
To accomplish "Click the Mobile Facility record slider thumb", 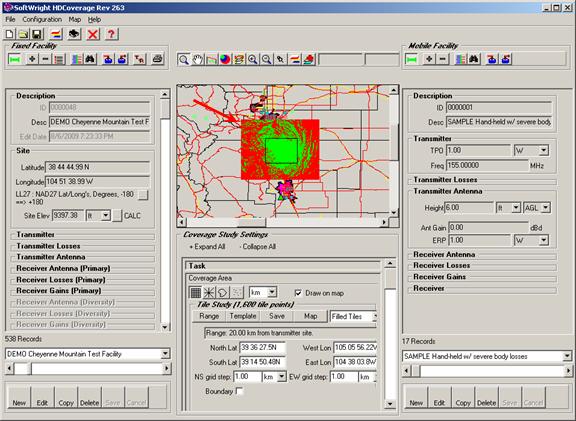I will point(416,371).
